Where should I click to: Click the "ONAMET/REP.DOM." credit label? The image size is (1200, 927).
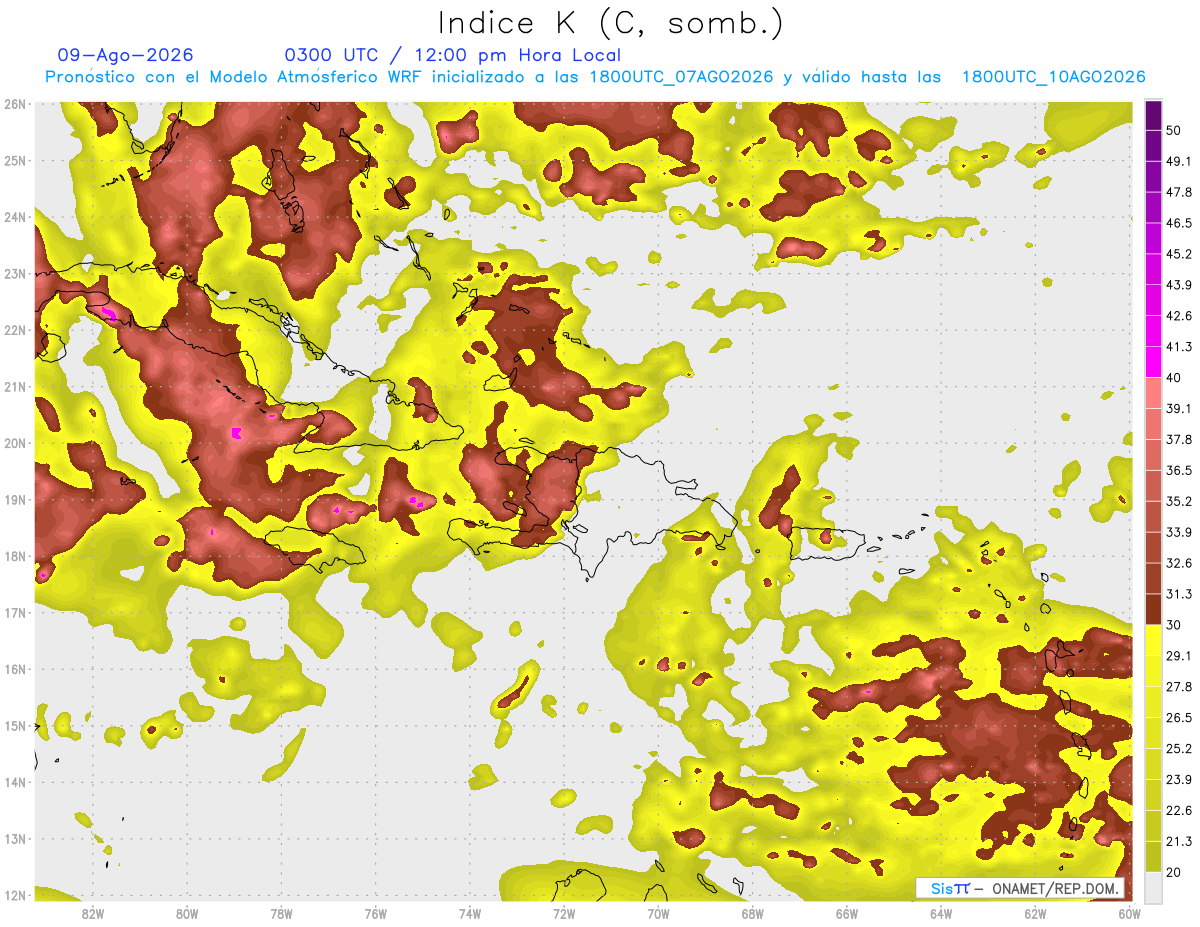[1055, 889]
